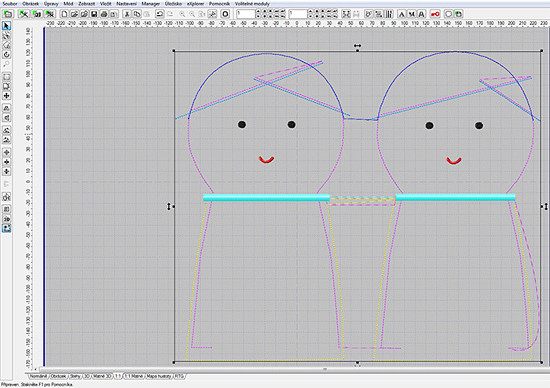The height and width of the screenshot is (388, 550).
Task: Click the Cut scissors icon
Action: (x=127, y=14)
